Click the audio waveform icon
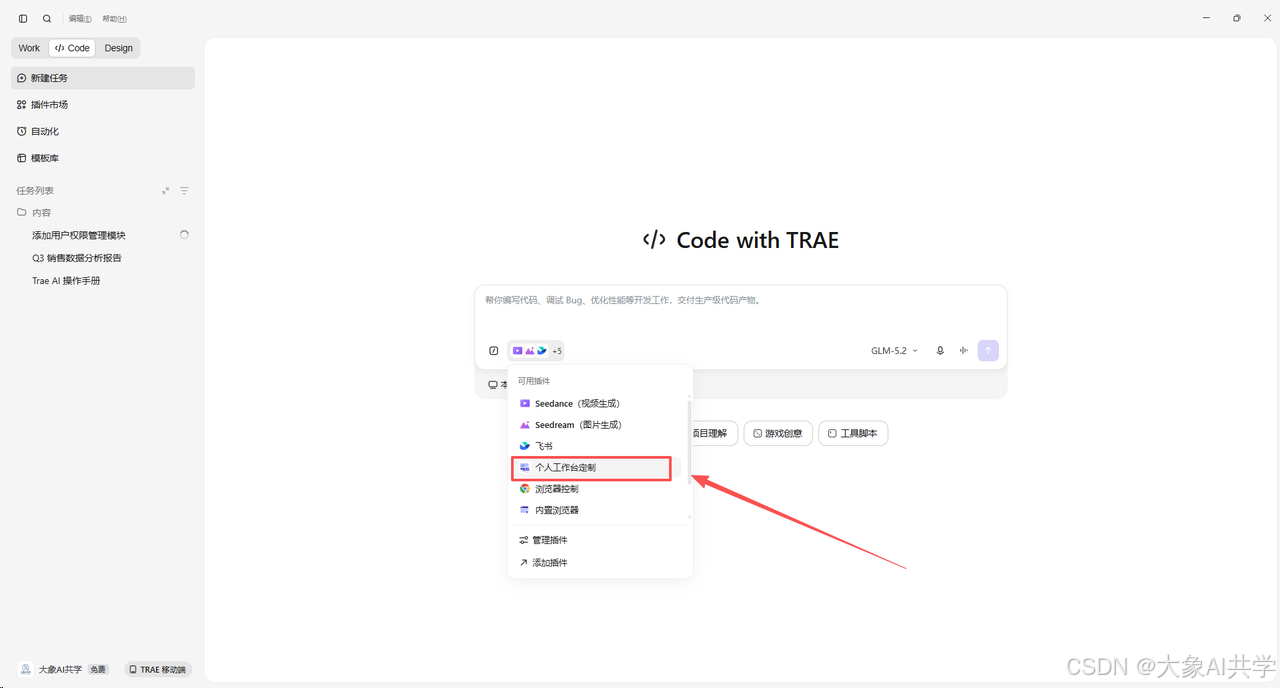1280x688 pixels. click(964, 351)
